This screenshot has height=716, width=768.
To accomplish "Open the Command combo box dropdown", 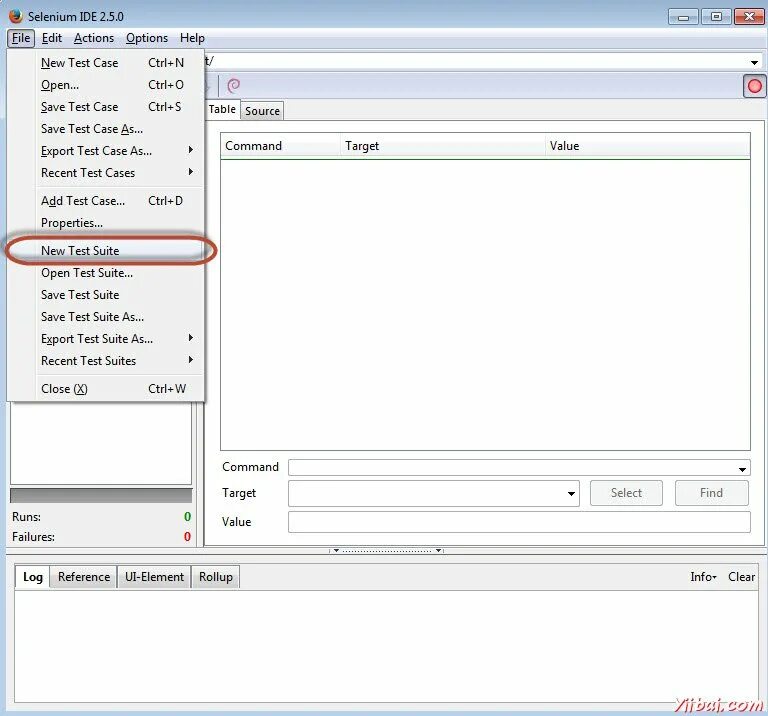I will [742, 469].
